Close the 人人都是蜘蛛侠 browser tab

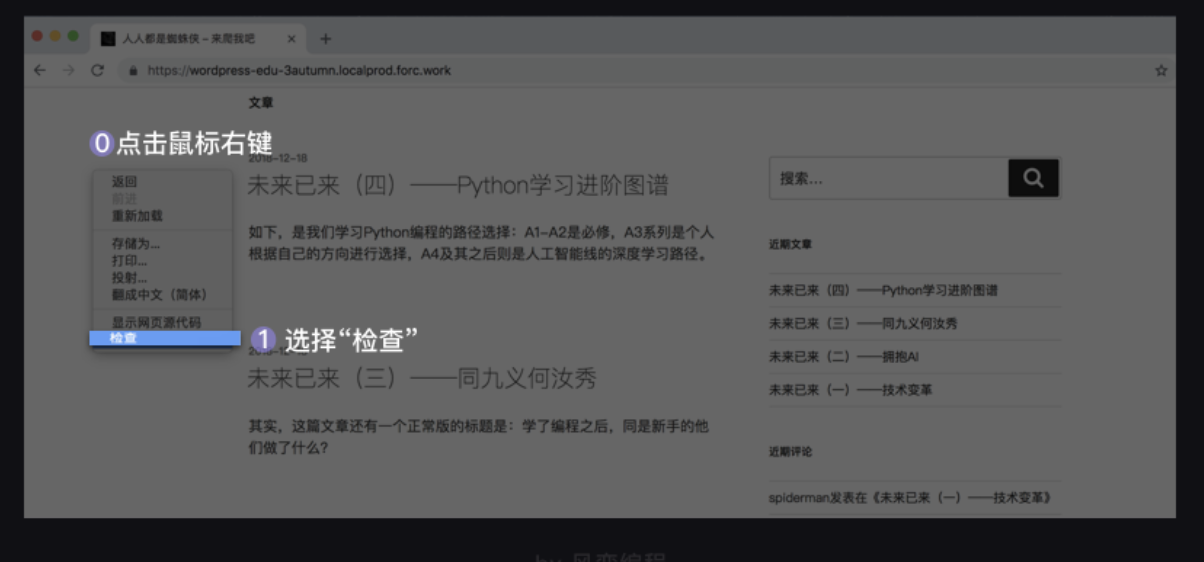tap(291, 39)
